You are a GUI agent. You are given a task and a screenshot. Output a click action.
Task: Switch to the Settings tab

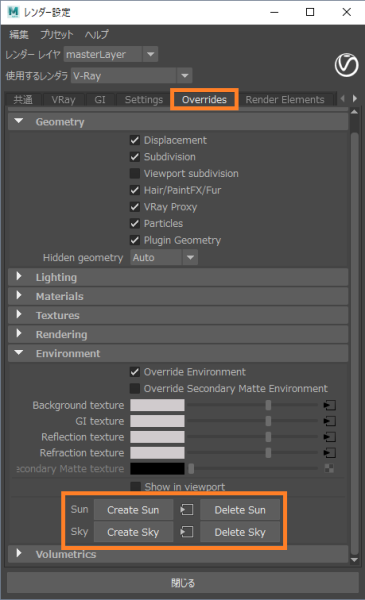tap(144, 100)
